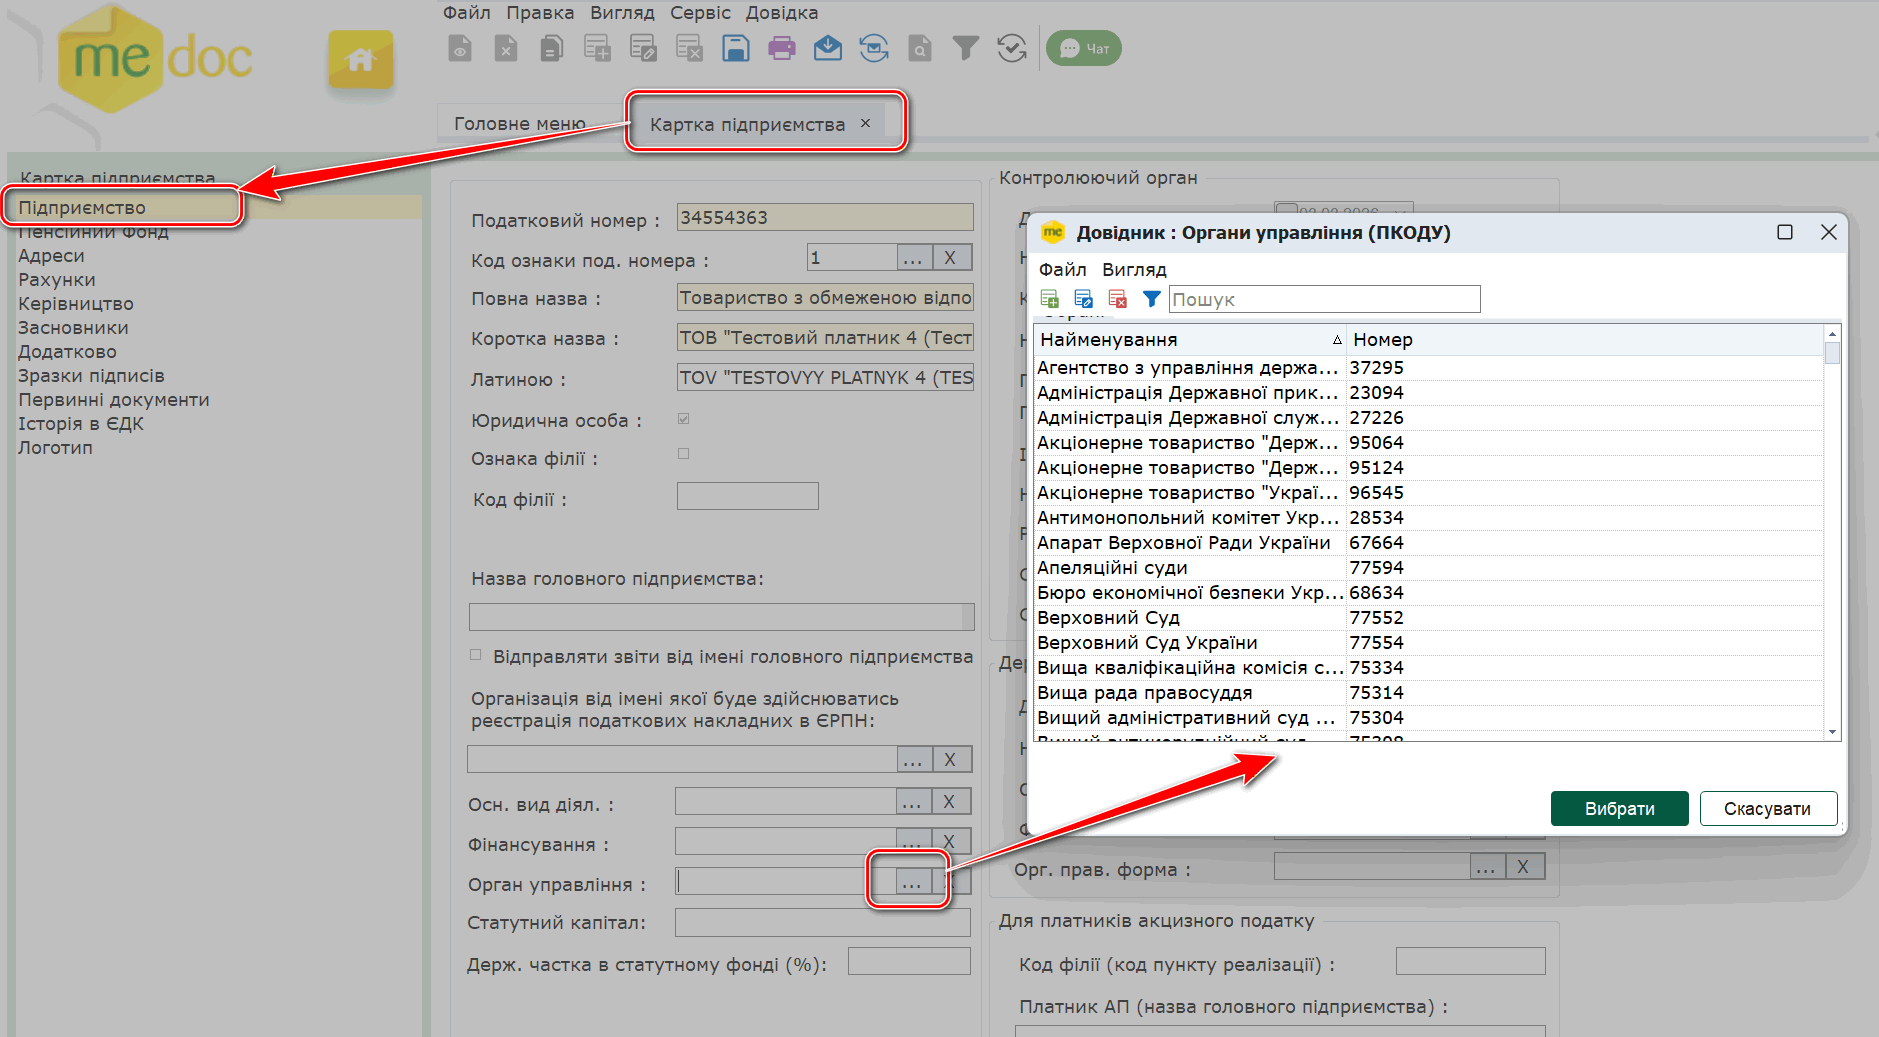Image resolution: width=1879 pixels, height=1037 pixels.
Task: Switch to the Головне меню tab
Action: [520, 124]
